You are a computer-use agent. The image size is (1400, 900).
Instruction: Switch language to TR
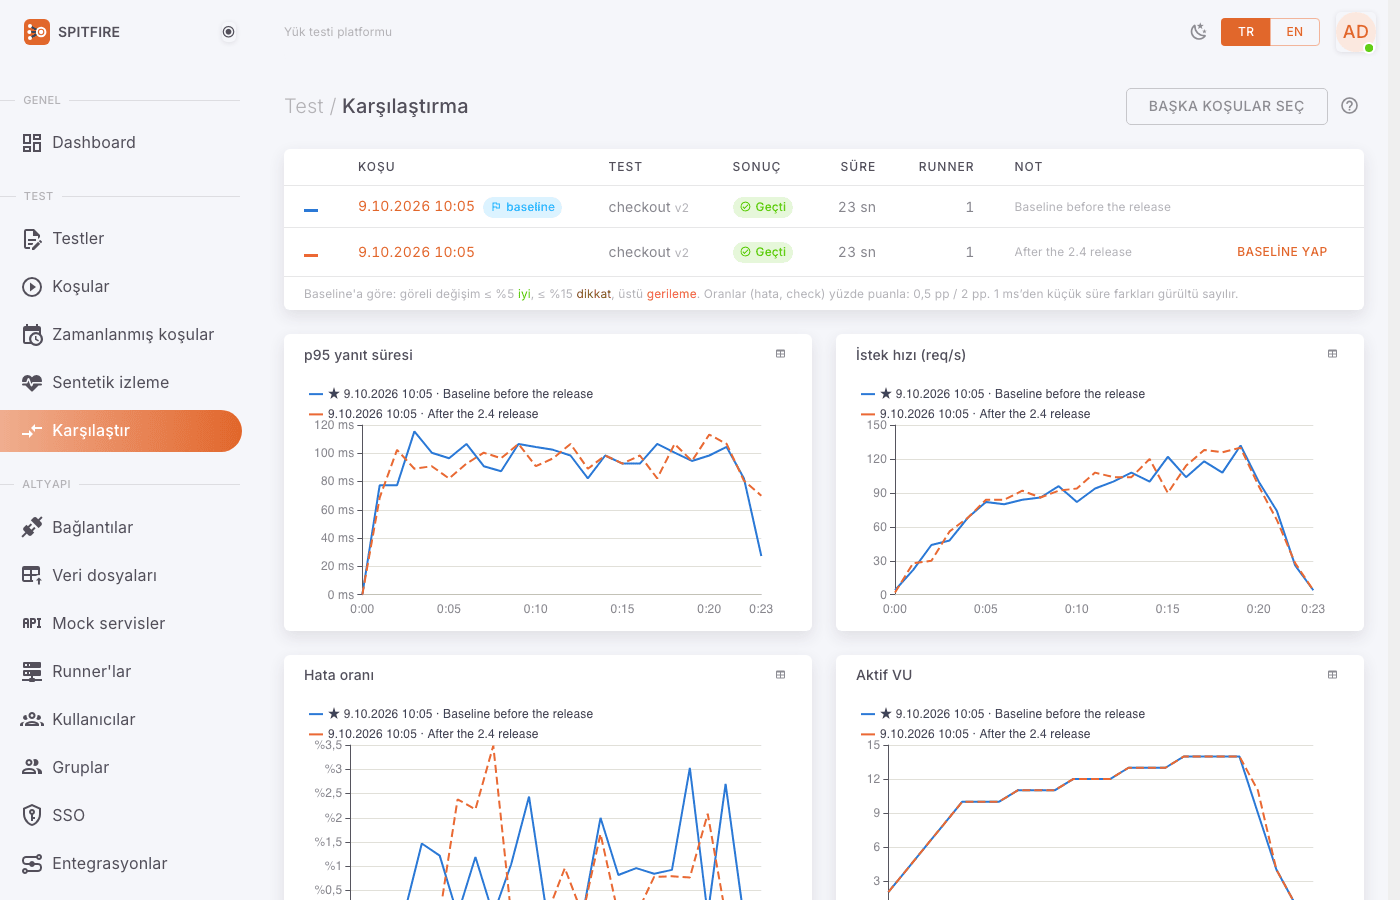pyautogui.click(x=1246, y=32)
